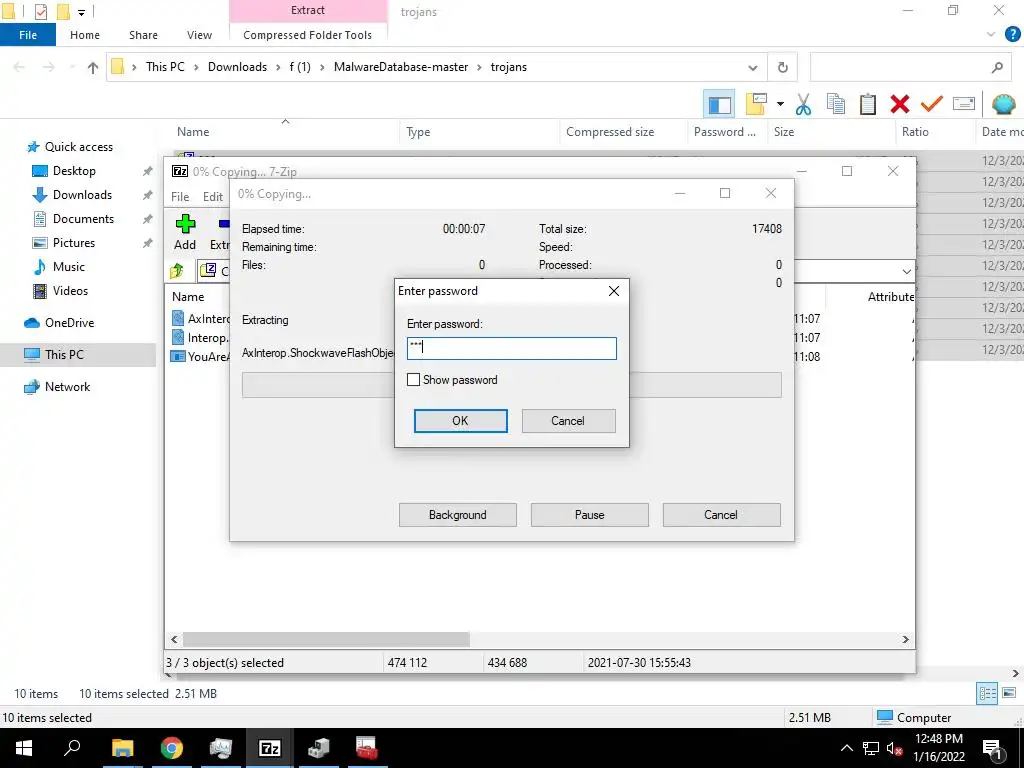
Task: Expand the folder options dropdown arrow
Action: pos(780,104)
